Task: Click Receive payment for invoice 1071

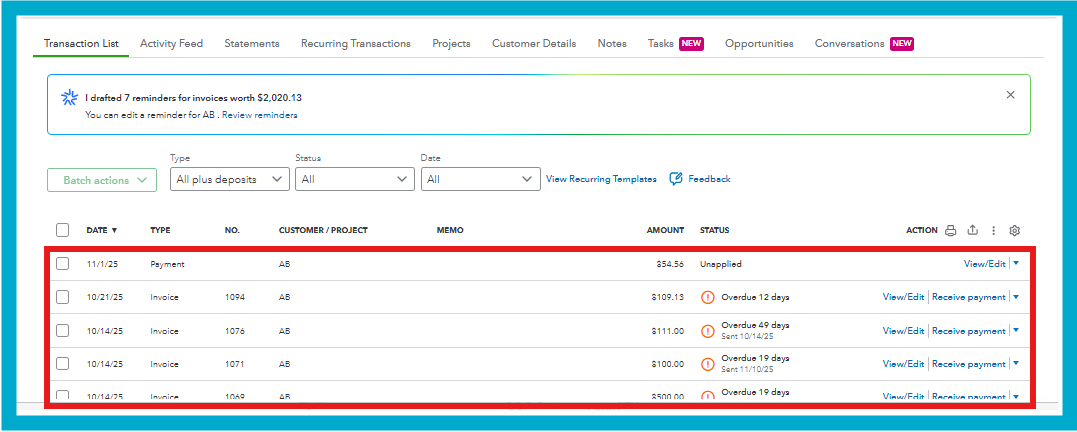Action: [968, 364]
